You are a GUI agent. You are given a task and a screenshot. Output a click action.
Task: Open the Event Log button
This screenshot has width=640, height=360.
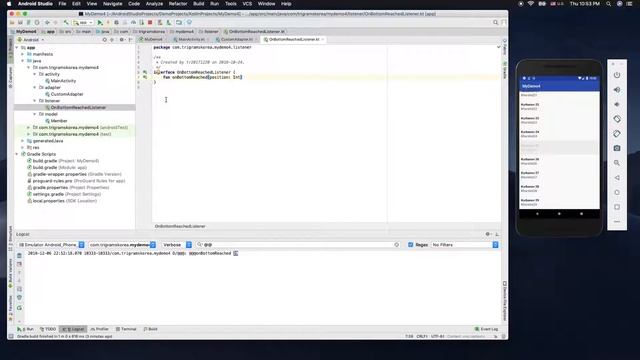pos(486,329)
